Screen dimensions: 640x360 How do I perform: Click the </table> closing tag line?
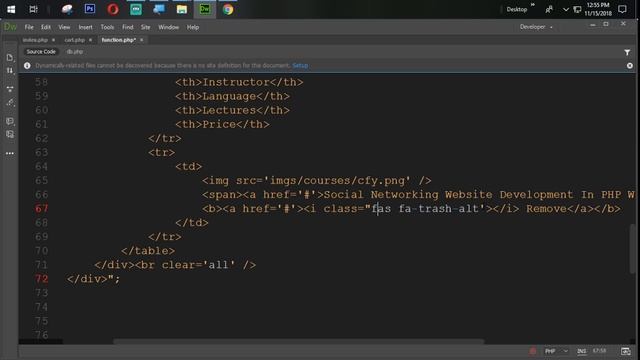(x=148, y=251)
